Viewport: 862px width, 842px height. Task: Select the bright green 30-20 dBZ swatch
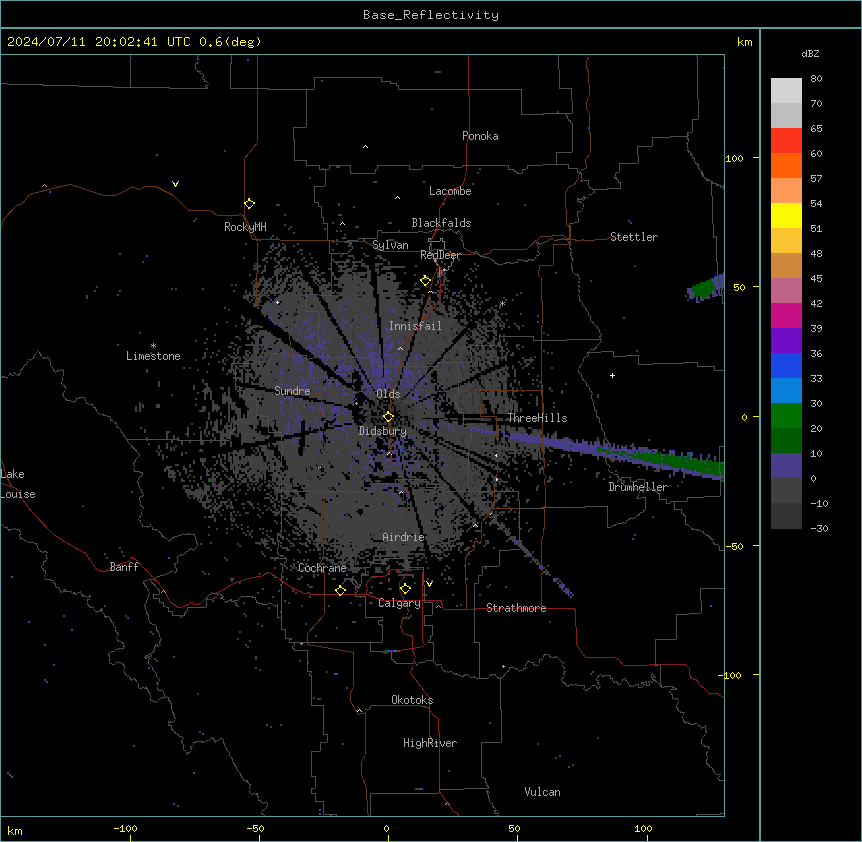pos(786,416)
